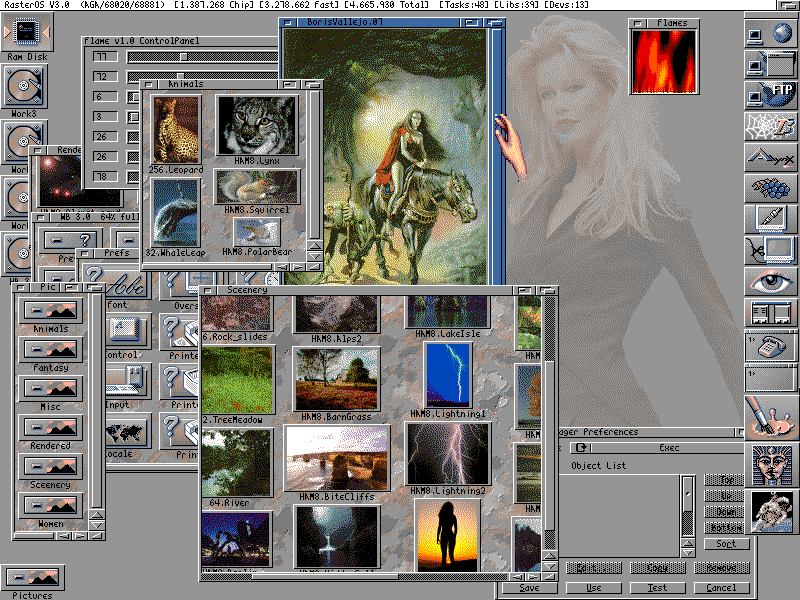Launch the astronaut dock icon
This screenshot has width=800, height=600.
[771, 512]
